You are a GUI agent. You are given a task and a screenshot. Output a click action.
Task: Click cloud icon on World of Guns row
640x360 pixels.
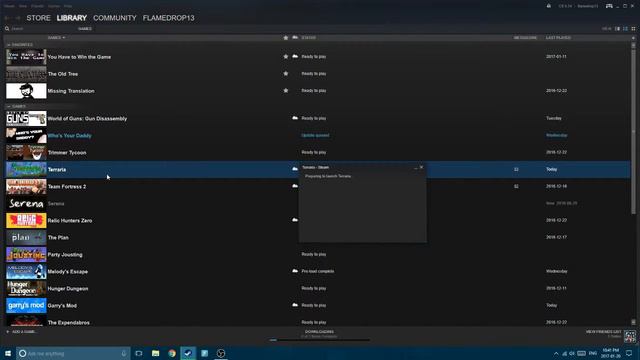[295, 118]
